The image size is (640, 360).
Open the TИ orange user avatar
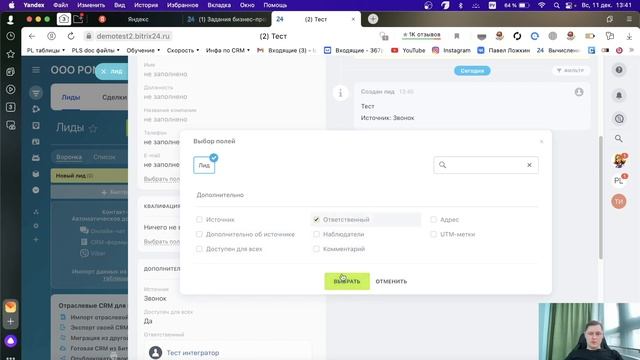[619, 201]
